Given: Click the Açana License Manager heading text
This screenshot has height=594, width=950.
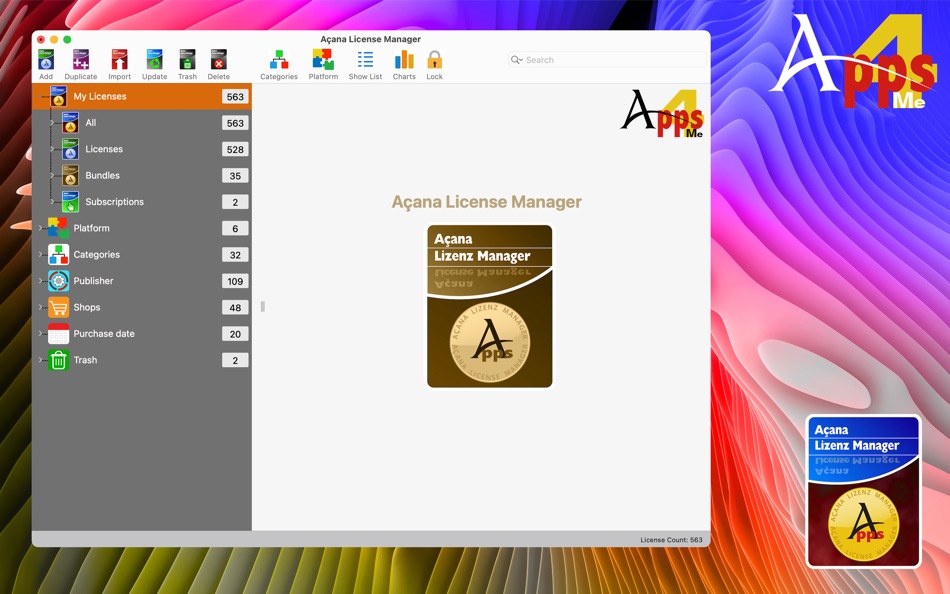Looking at the screenshot, I should point(487,202).
